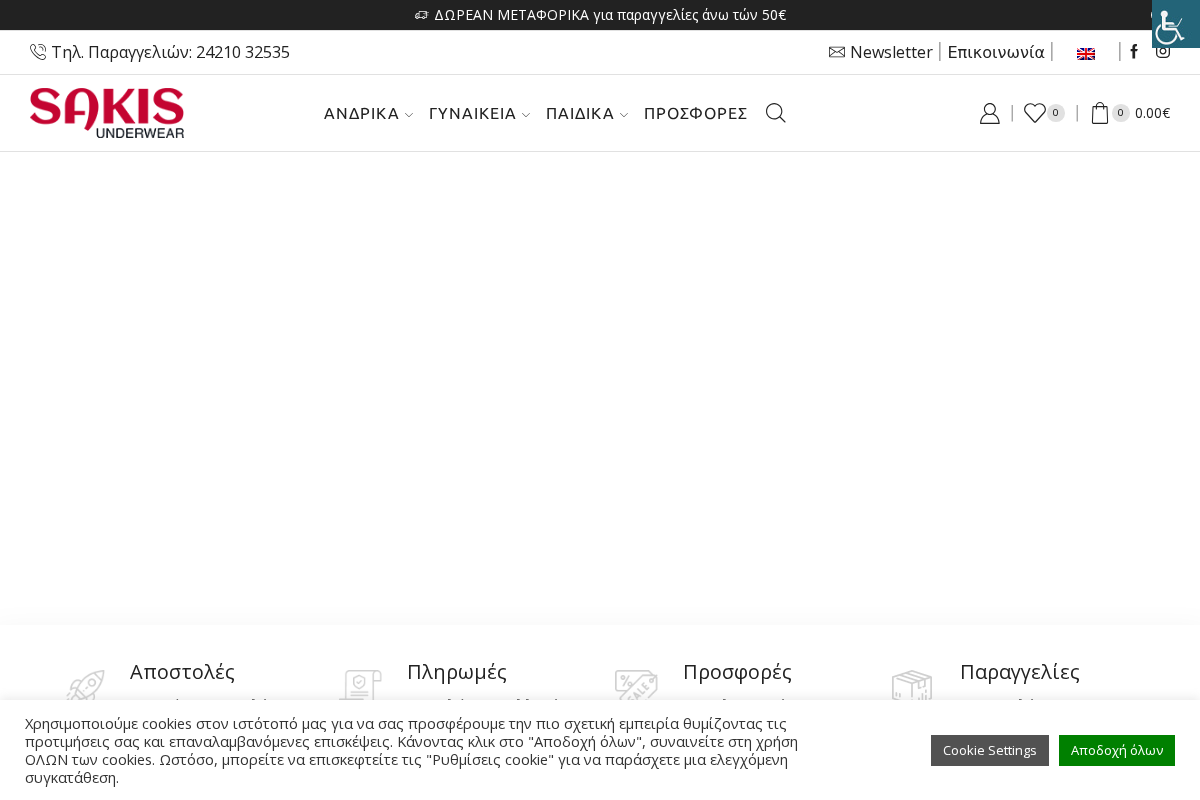The height and width of the screenshot is (800, 1200).
Task: Expand the ΓΥΝΑΙΚΕΙΑ menu chevron
Action: tap(526, 115)
